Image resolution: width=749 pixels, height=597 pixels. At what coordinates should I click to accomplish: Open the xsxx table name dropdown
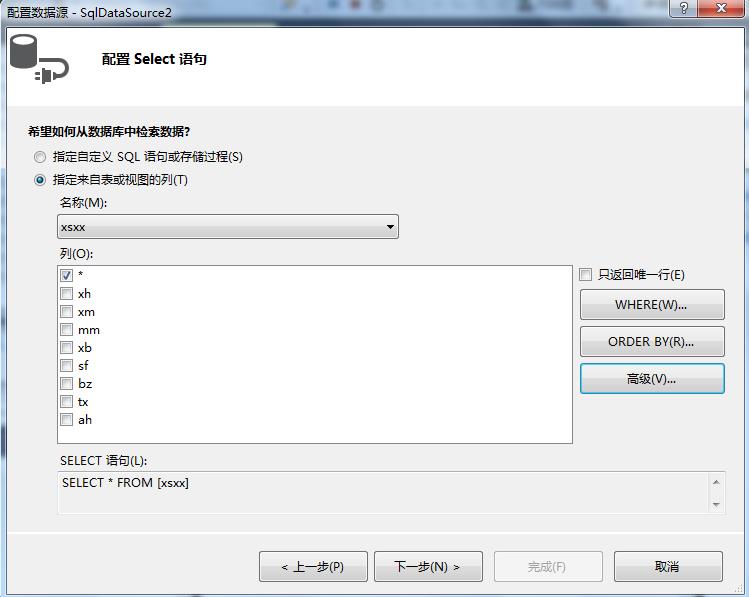click(228, 227)
